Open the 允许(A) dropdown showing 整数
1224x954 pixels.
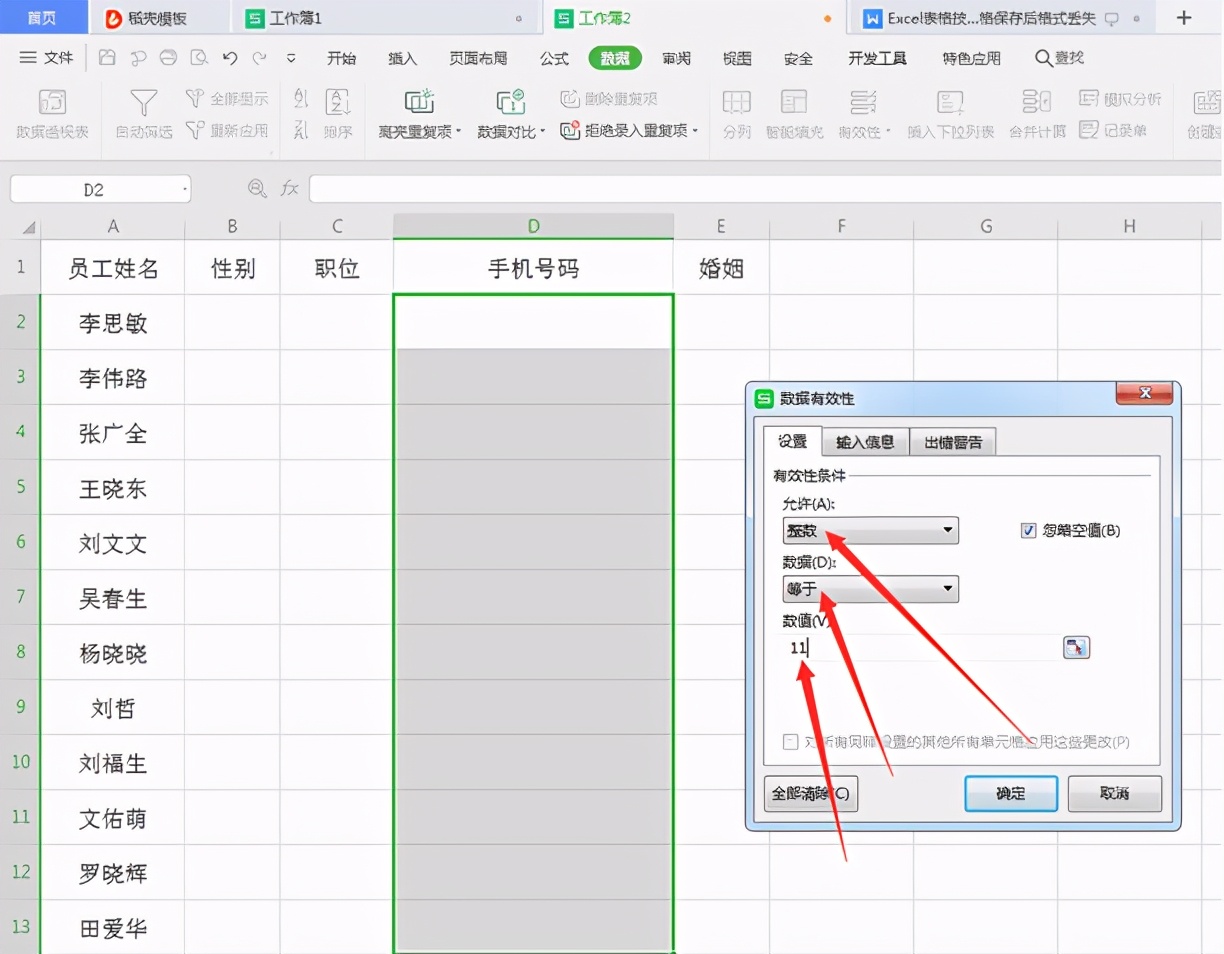870,530
